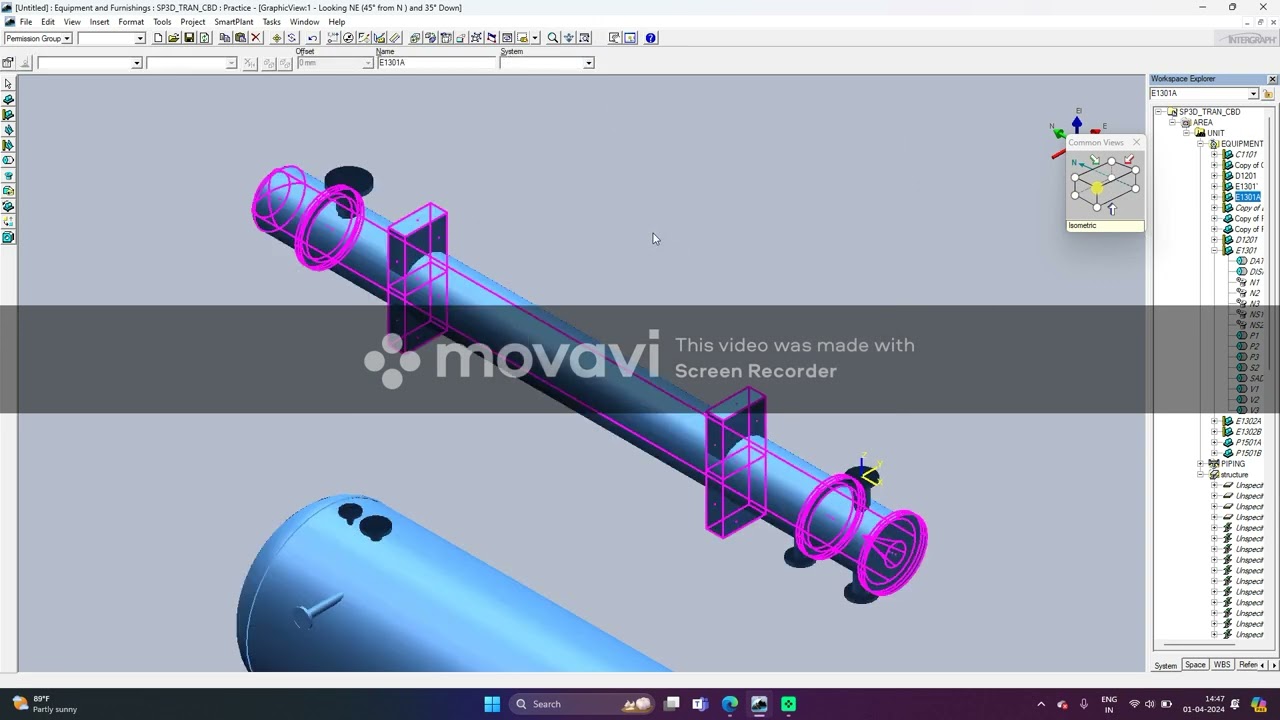The height and width of the screenshot is (720, 1280).
Task: Switch to the WBS tab
Action: pos(1222,665)
